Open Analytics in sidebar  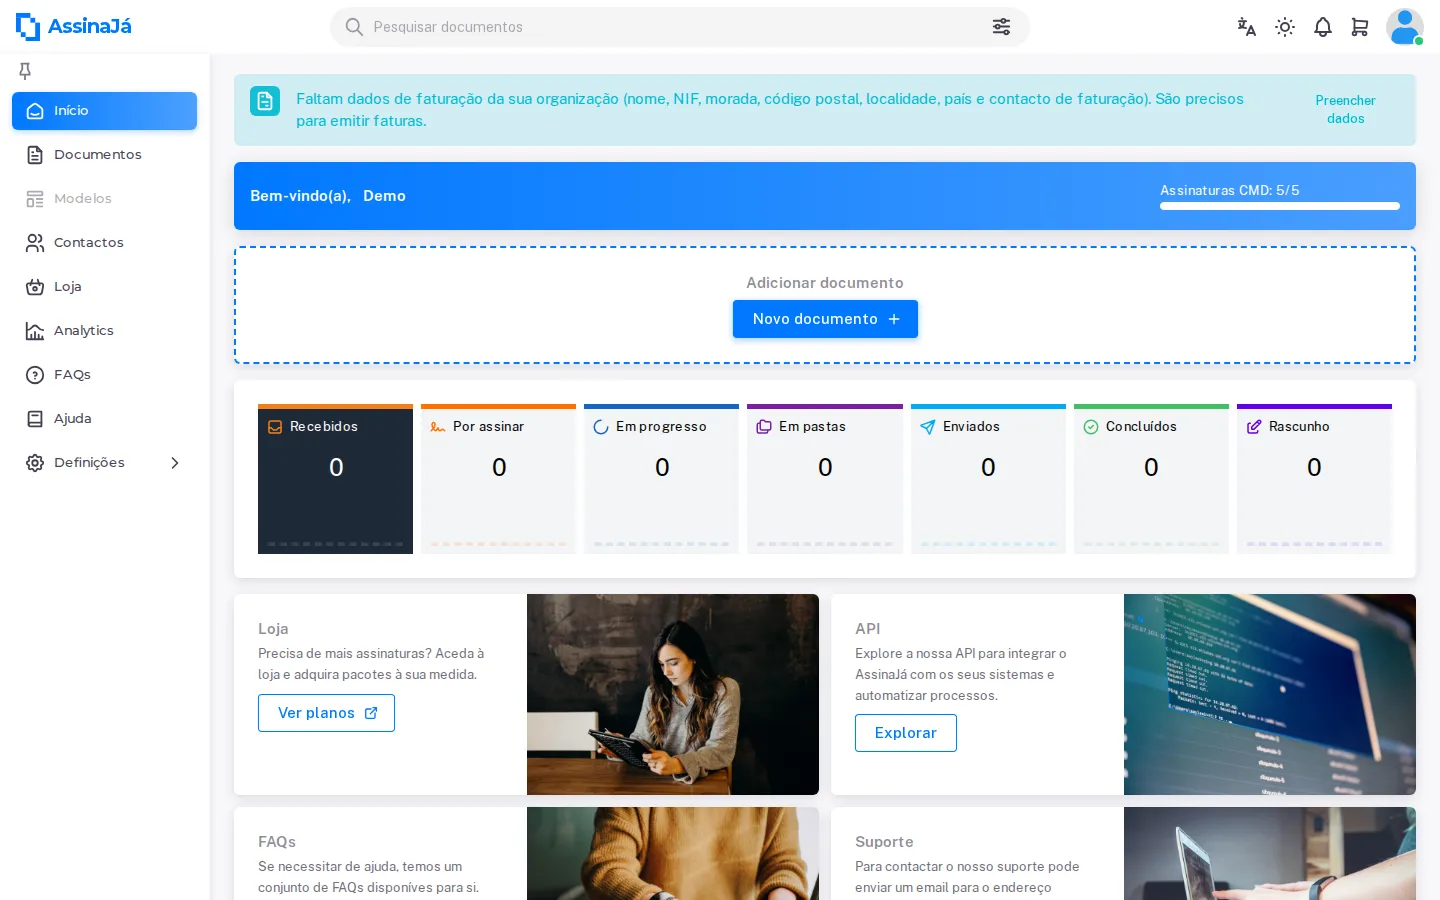tap(104, 331)
